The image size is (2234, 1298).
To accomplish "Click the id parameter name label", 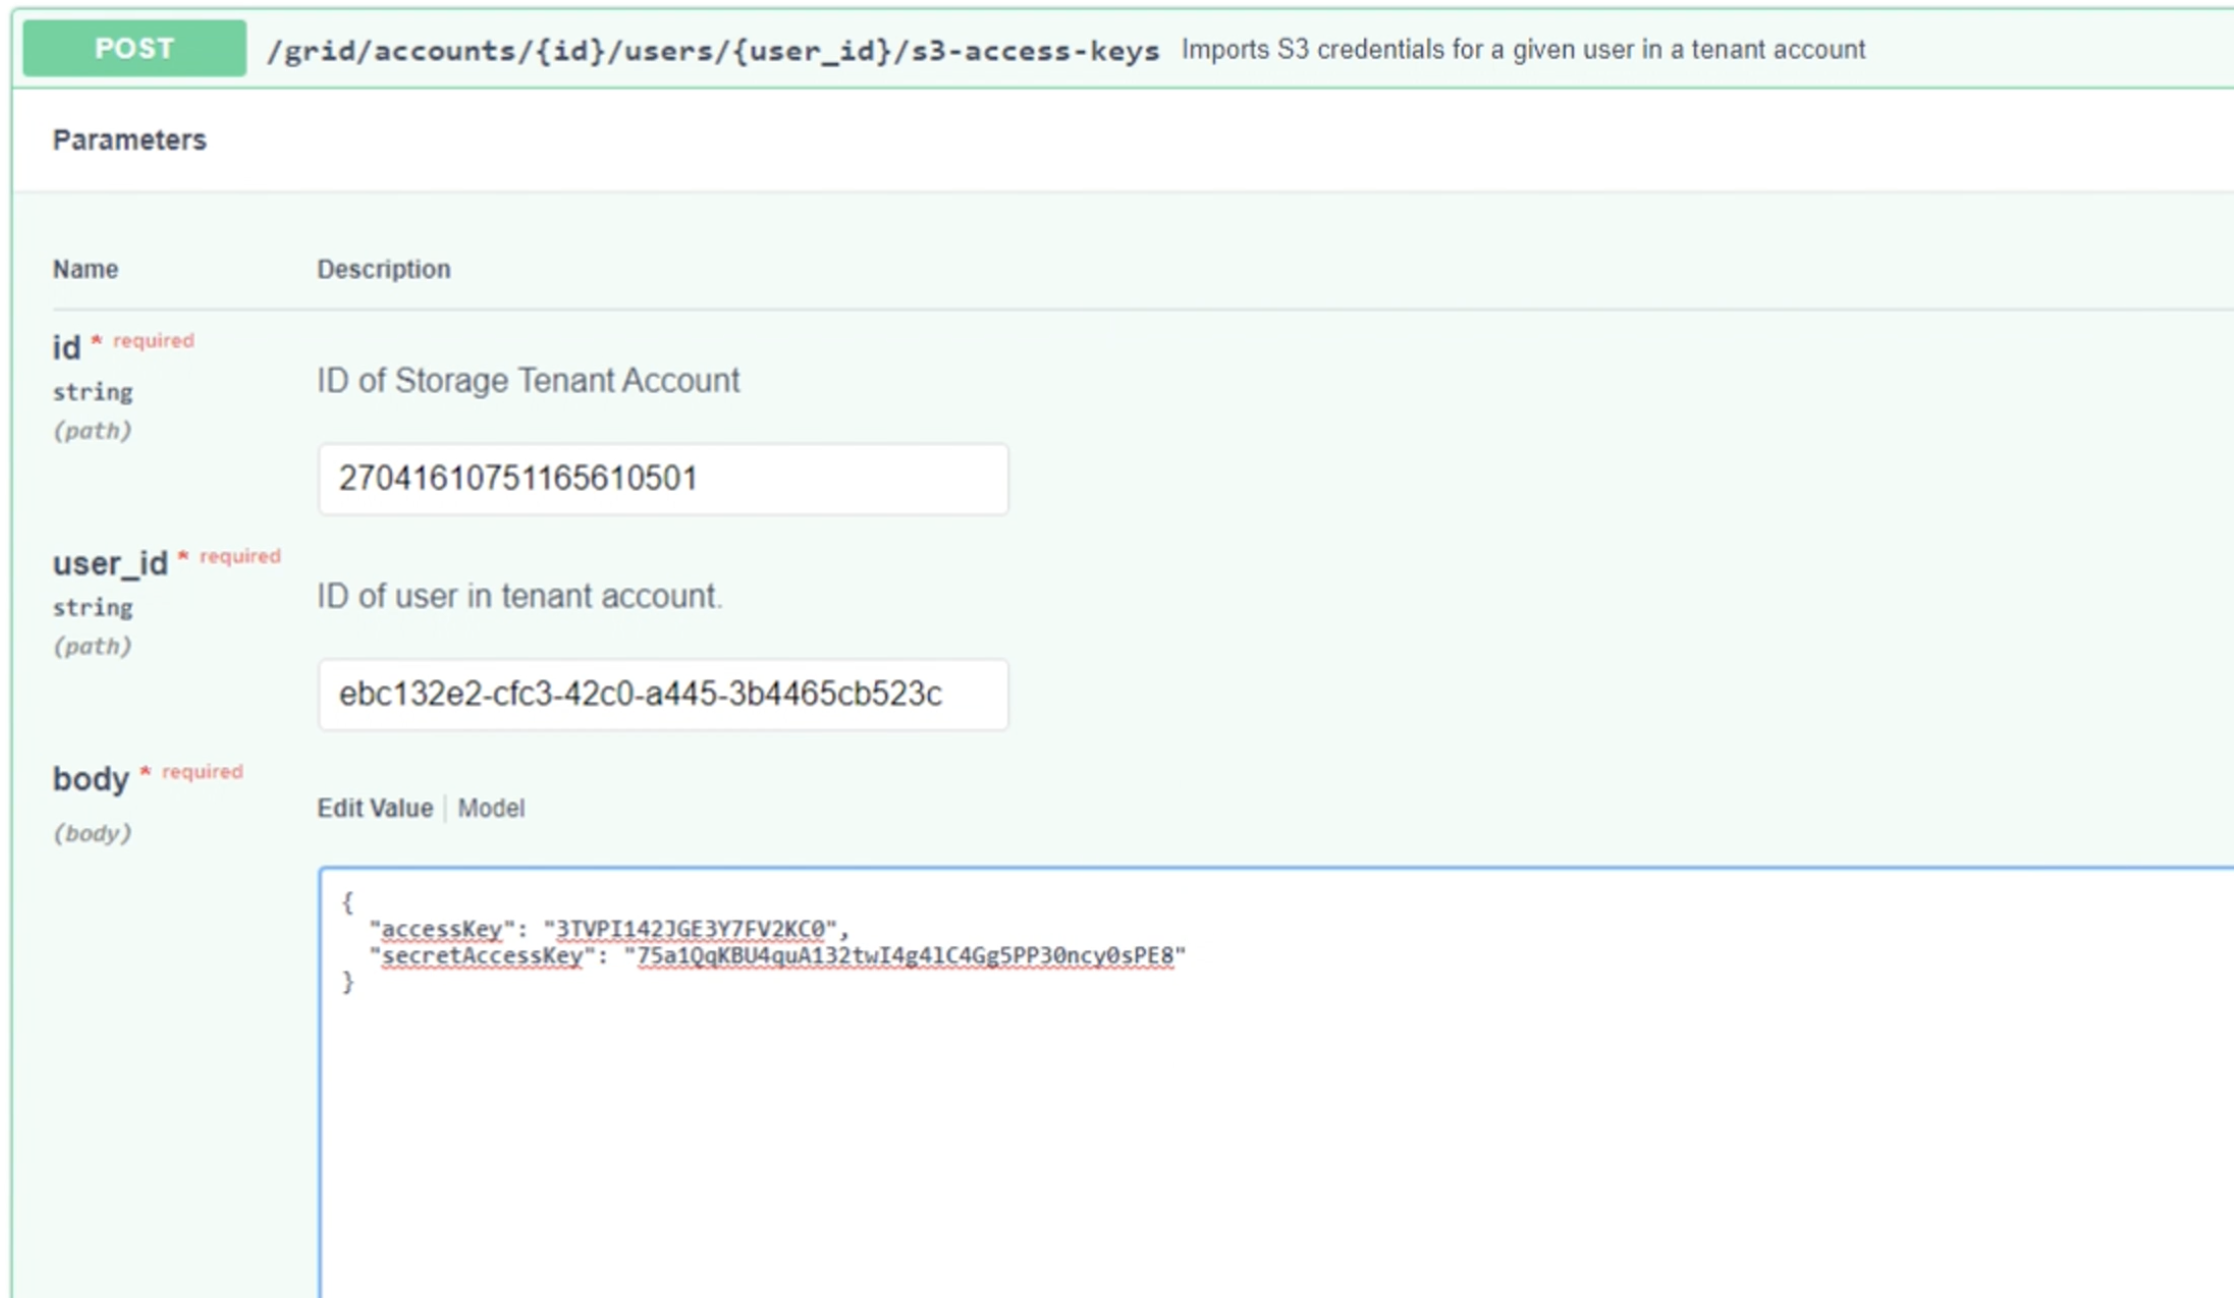I will tap(66, 348).
